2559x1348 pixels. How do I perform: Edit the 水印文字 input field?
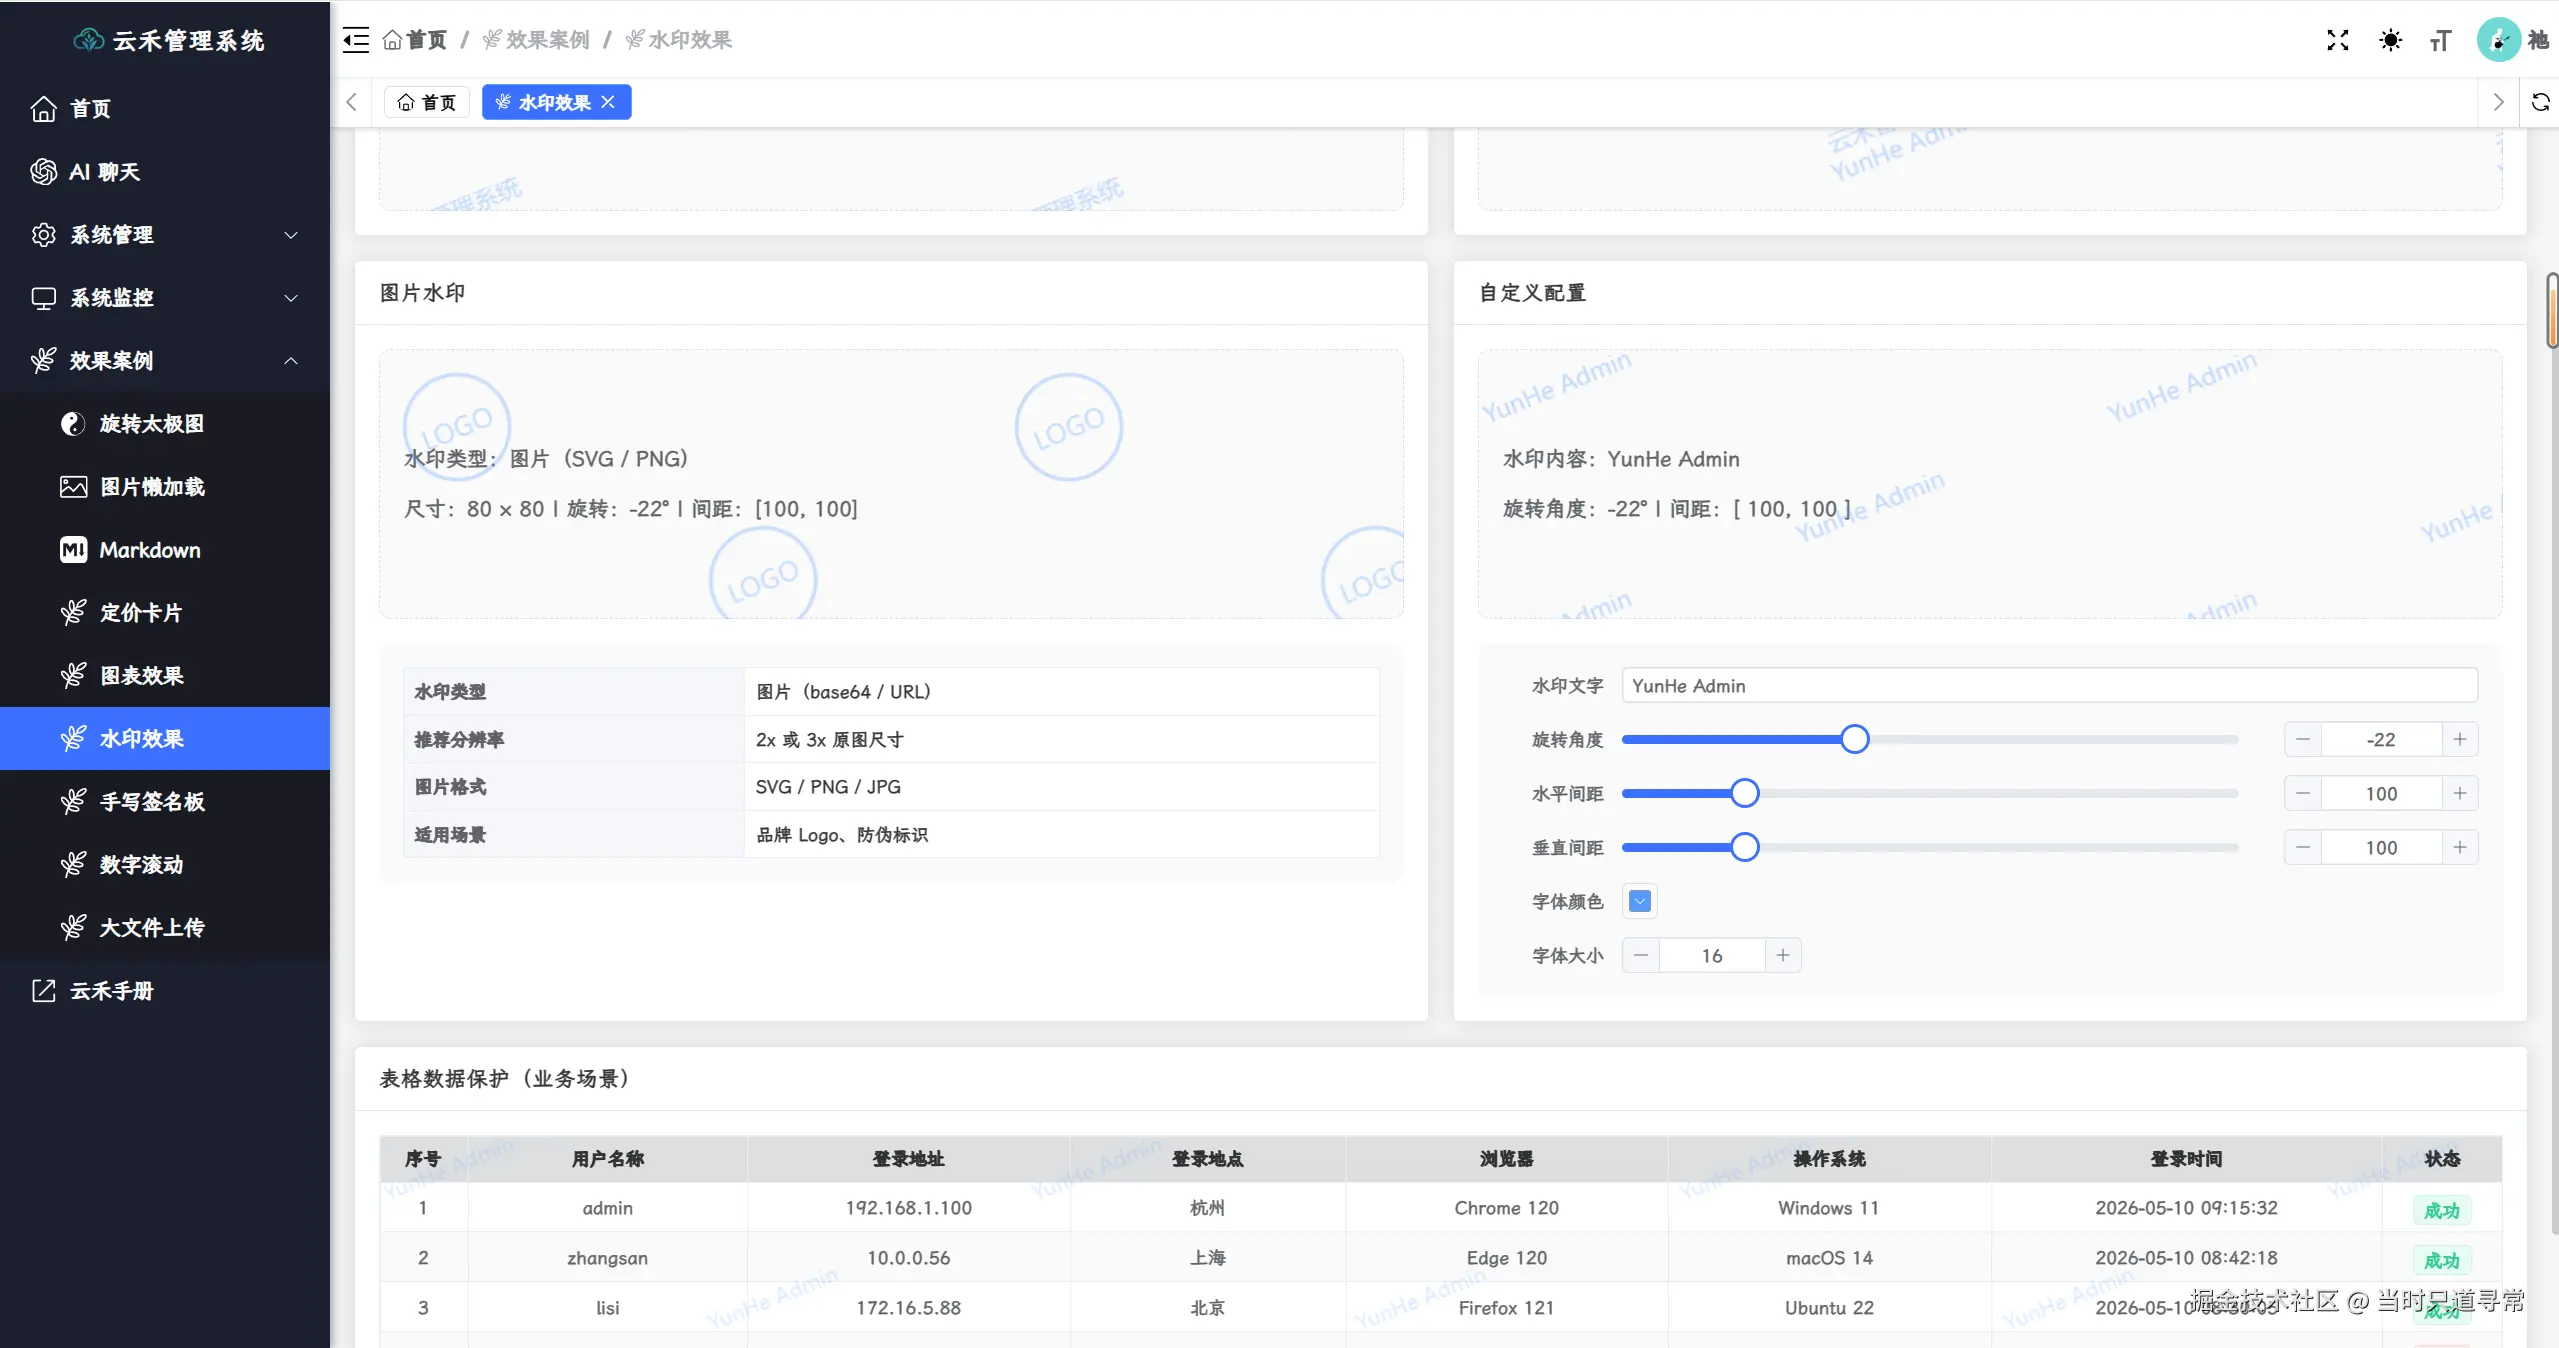(x=2049, y=686)
